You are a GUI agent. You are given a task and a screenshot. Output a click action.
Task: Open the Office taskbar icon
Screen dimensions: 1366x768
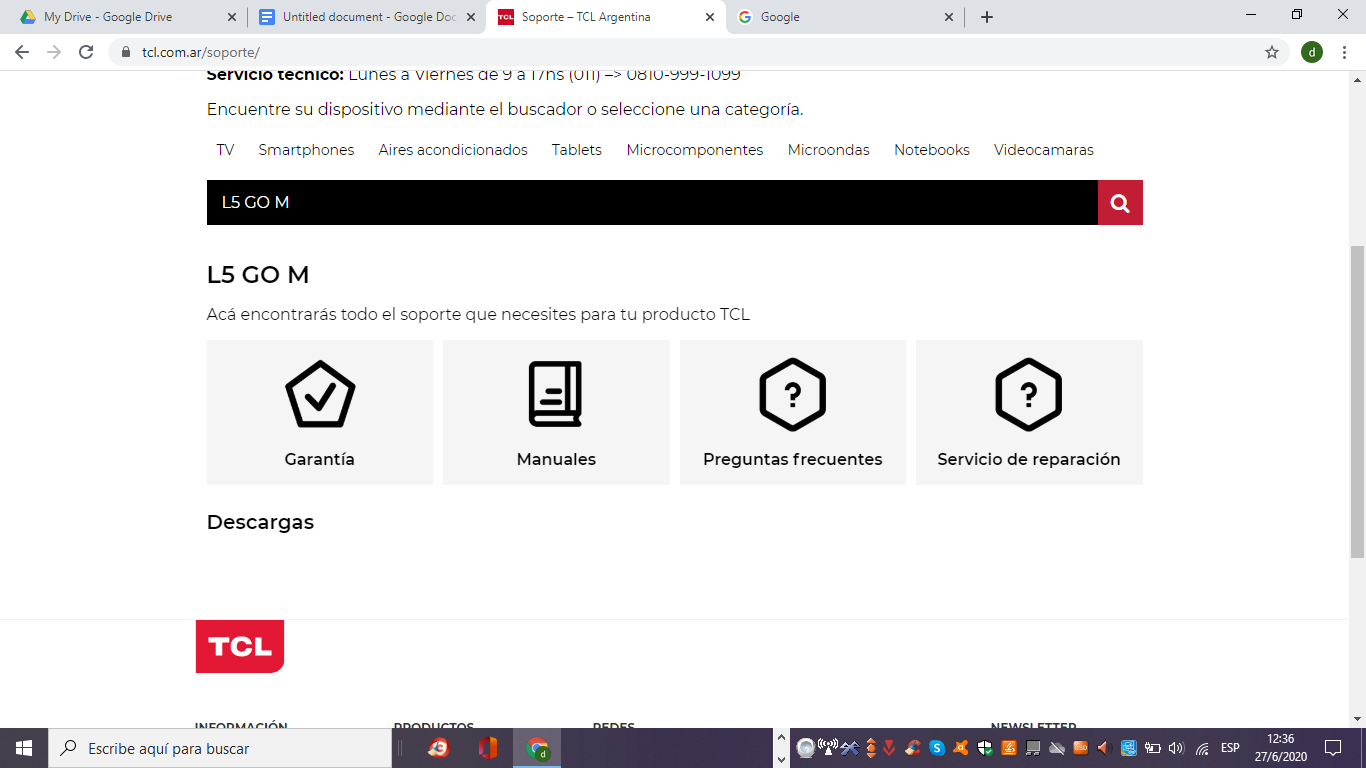click(x=488, y=748)
